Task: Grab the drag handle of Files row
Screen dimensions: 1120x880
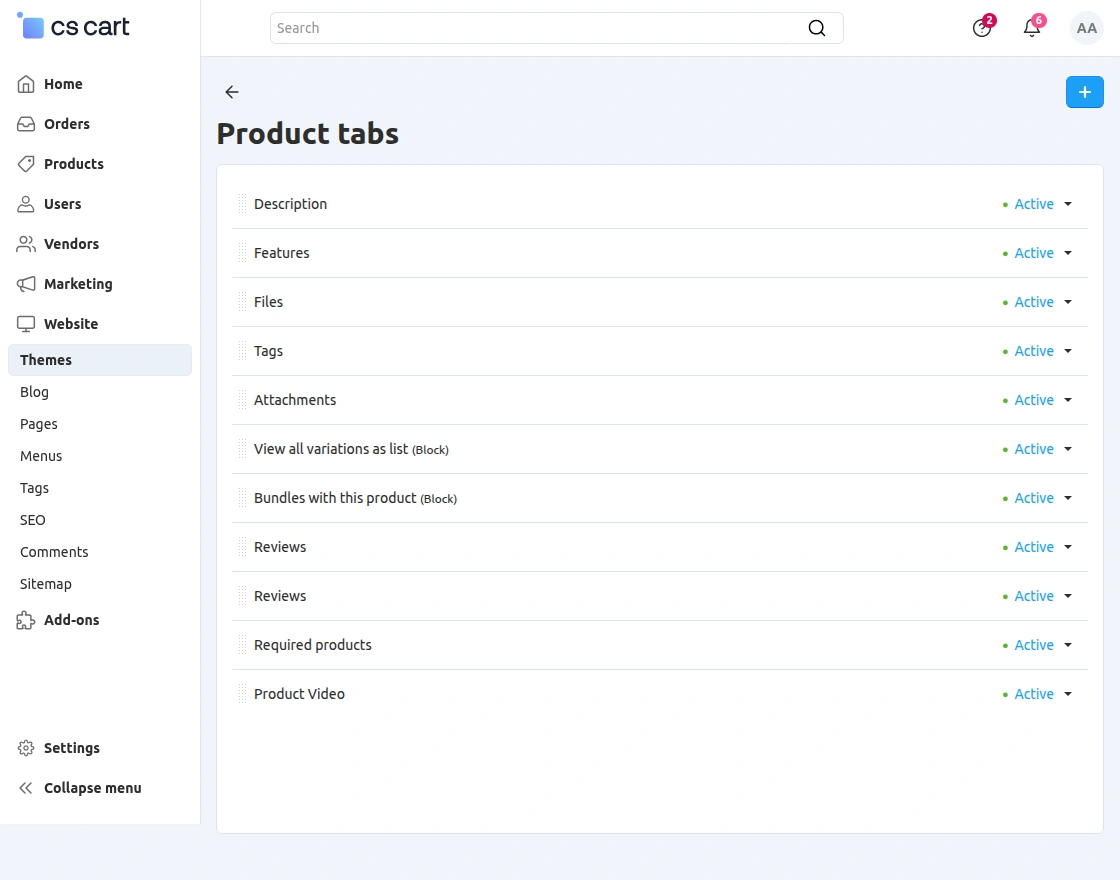Action: (x=242, y=301)
